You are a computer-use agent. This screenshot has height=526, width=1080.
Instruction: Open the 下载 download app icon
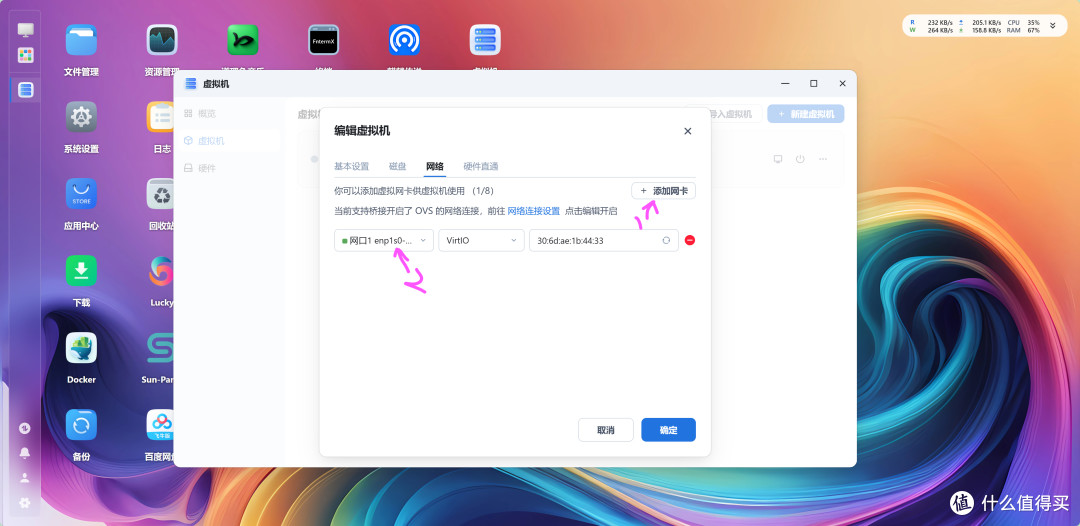81,271
